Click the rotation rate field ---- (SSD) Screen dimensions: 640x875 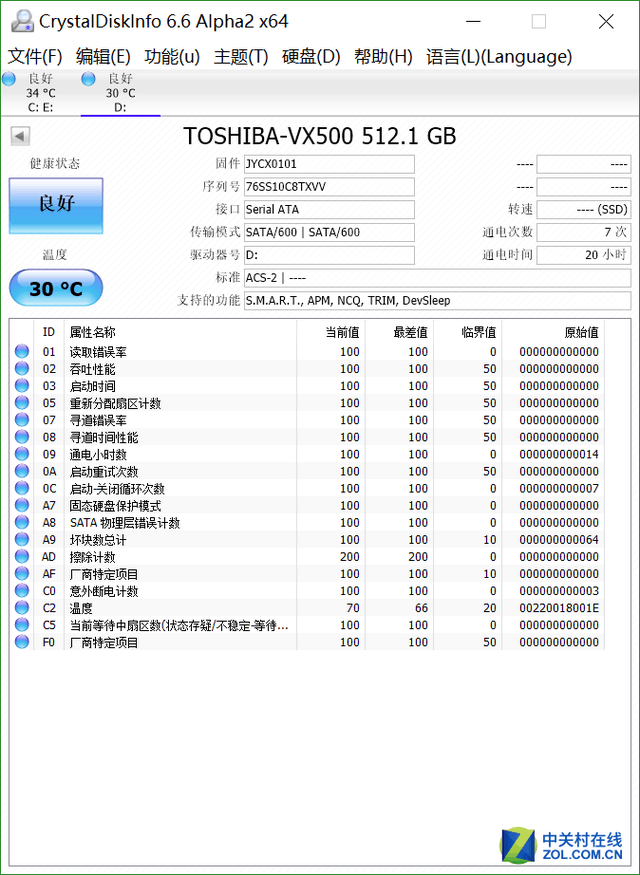pyautogui.click(x=584, y=209)
